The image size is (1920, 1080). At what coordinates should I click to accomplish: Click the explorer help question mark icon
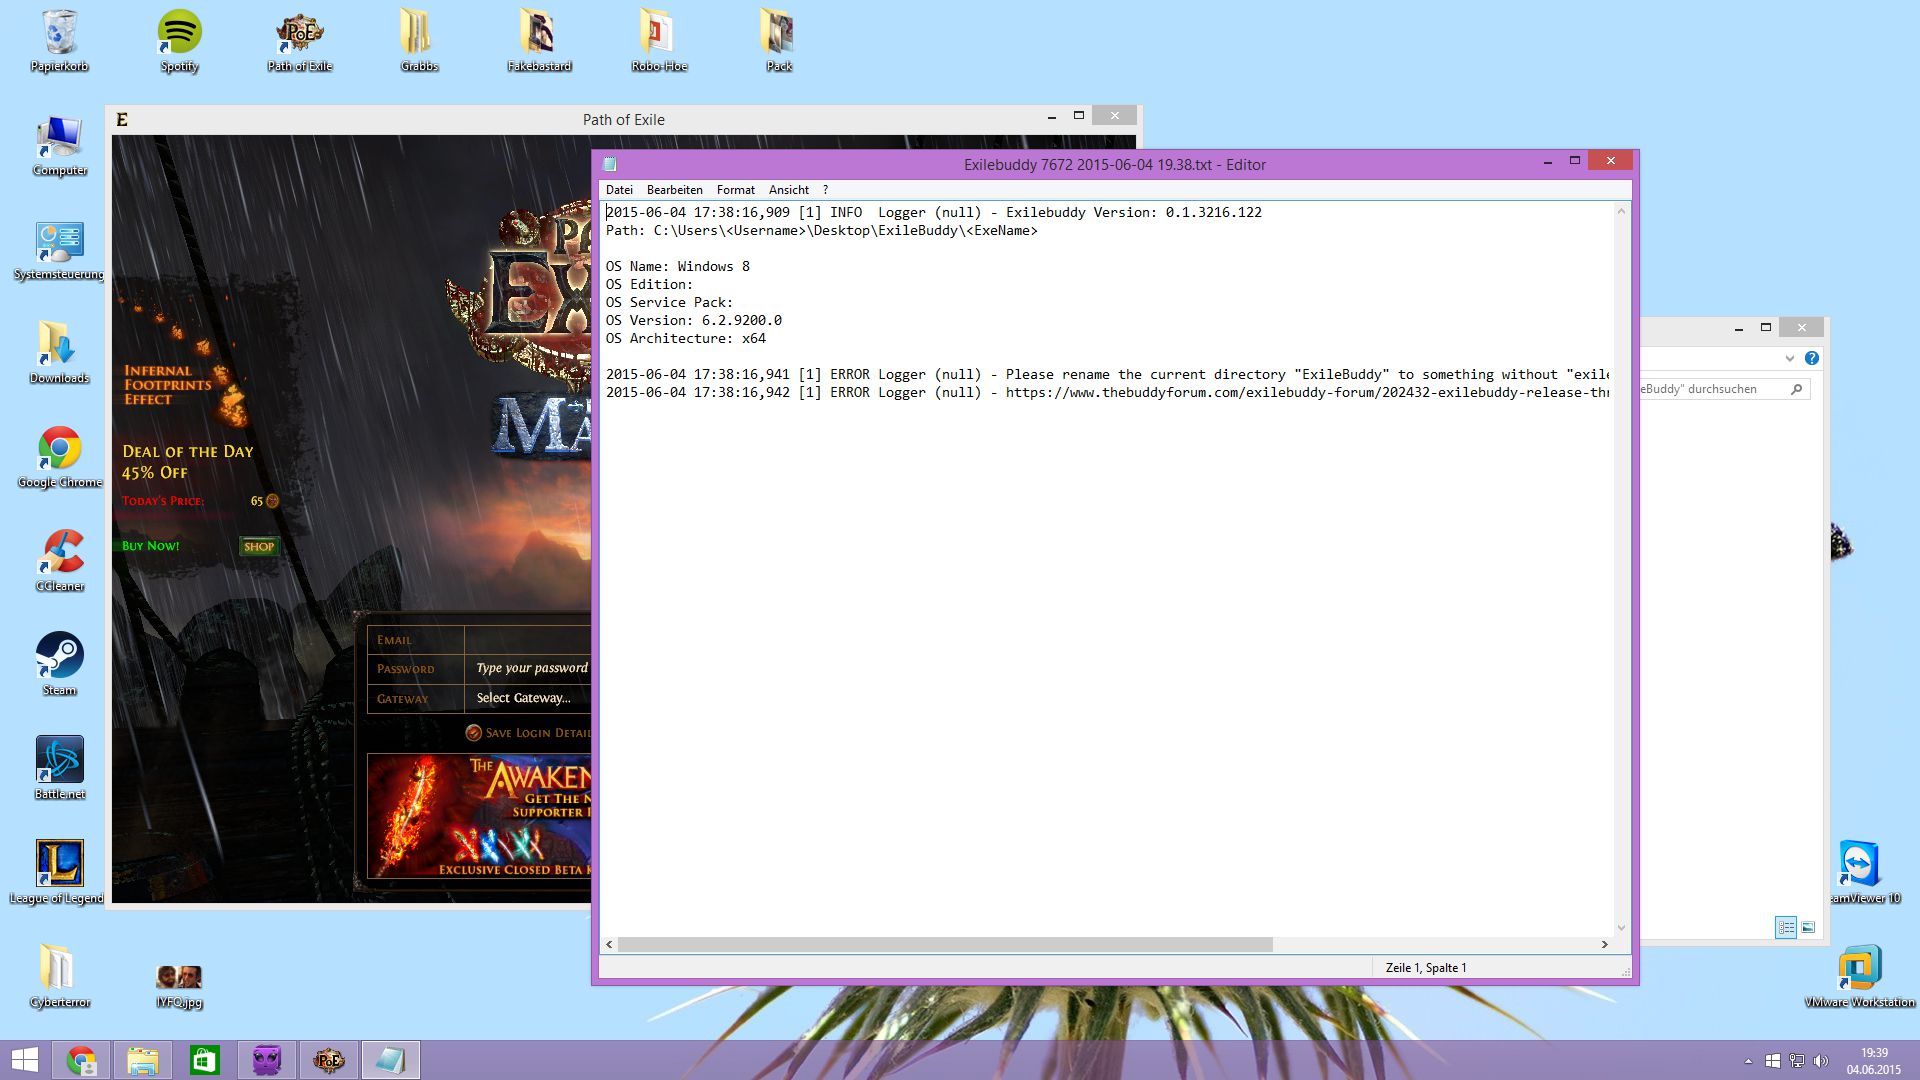tap(1811, 358)
